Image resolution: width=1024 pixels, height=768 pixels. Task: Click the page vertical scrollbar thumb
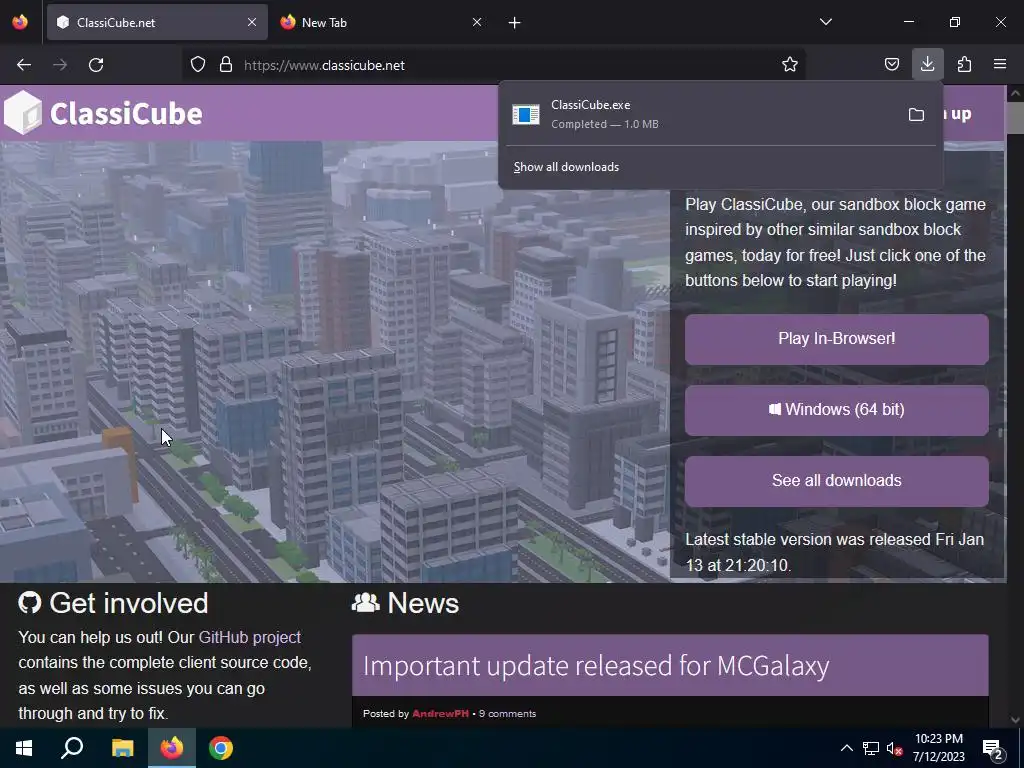click(x=1015, y=118)
